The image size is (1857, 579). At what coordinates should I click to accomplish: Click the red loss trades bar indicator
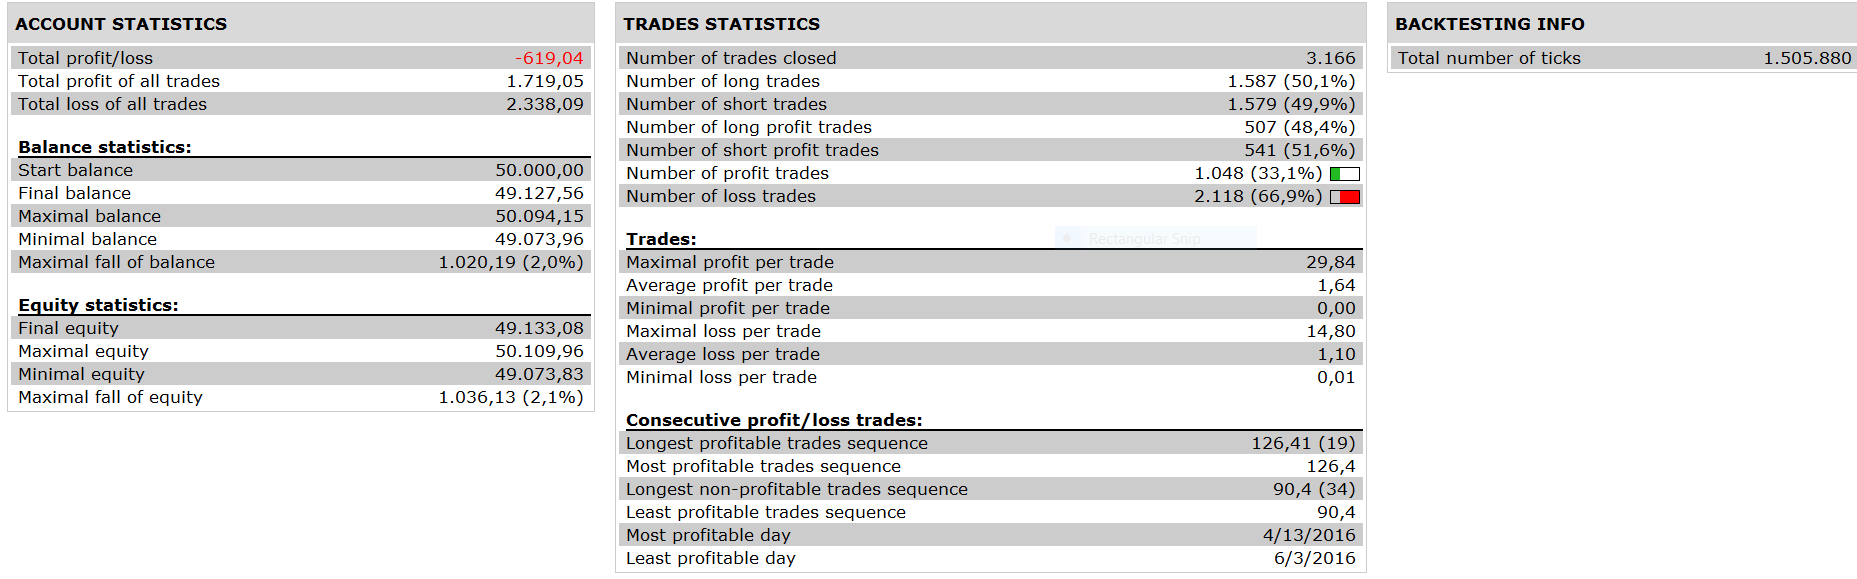click(x=1345, y=197)
